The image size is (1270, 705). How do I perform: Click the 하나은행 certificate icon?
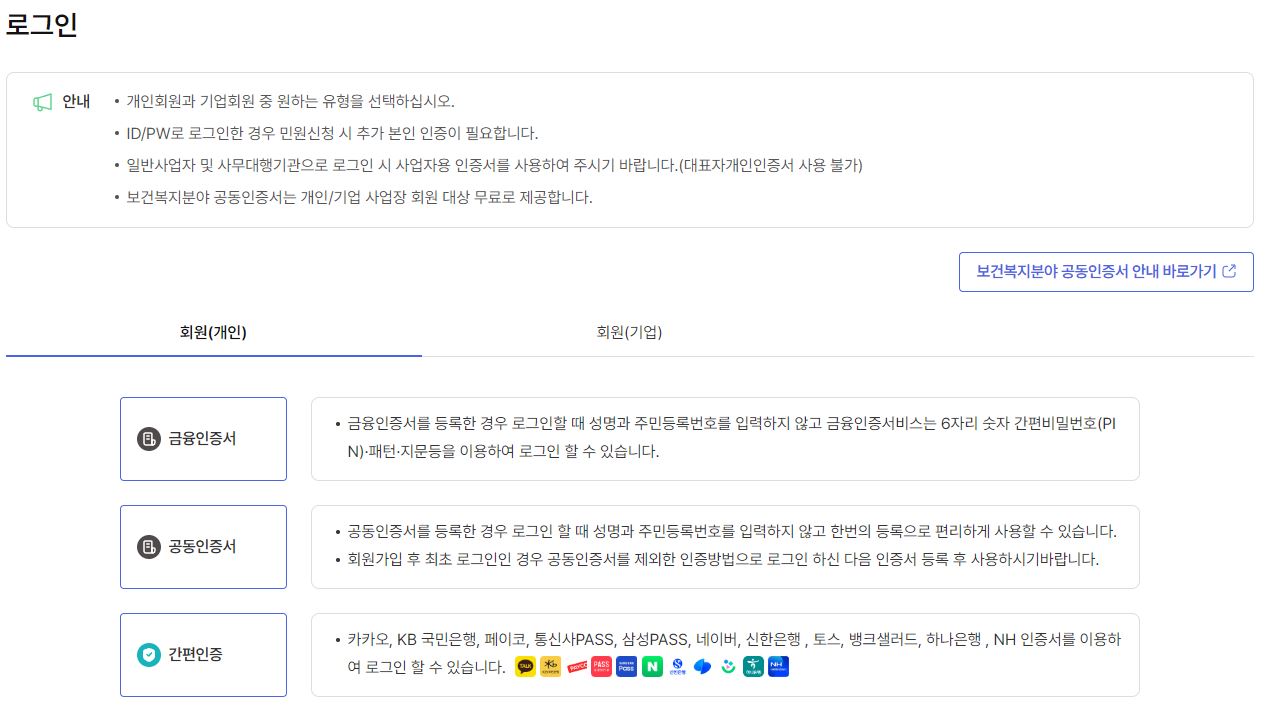pos(752,667)
